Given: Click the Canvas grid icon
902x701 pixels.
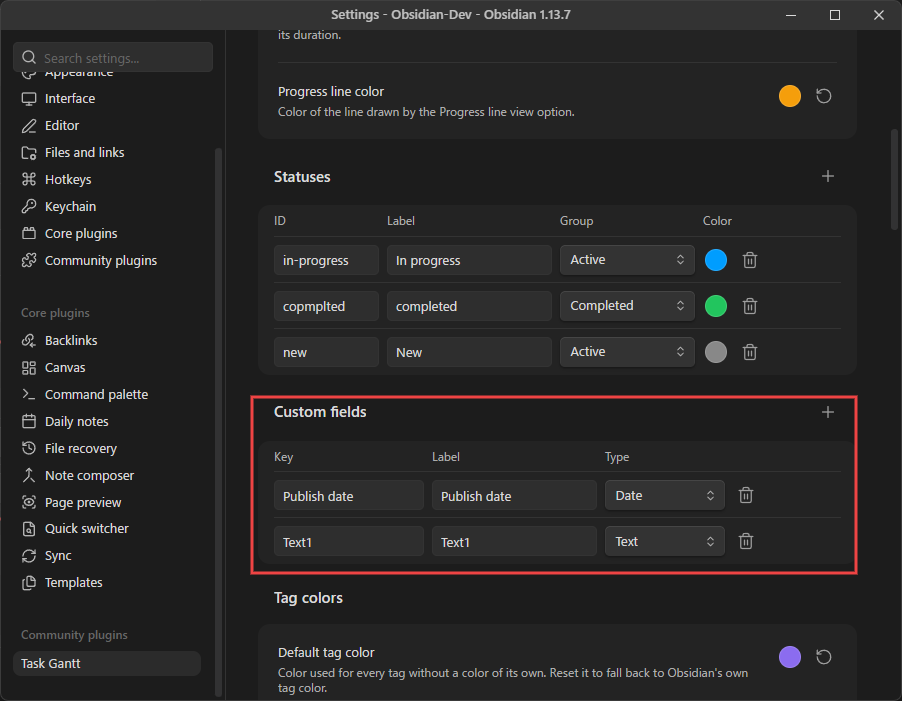Looking at the screenshot, I should coord(29,367).
